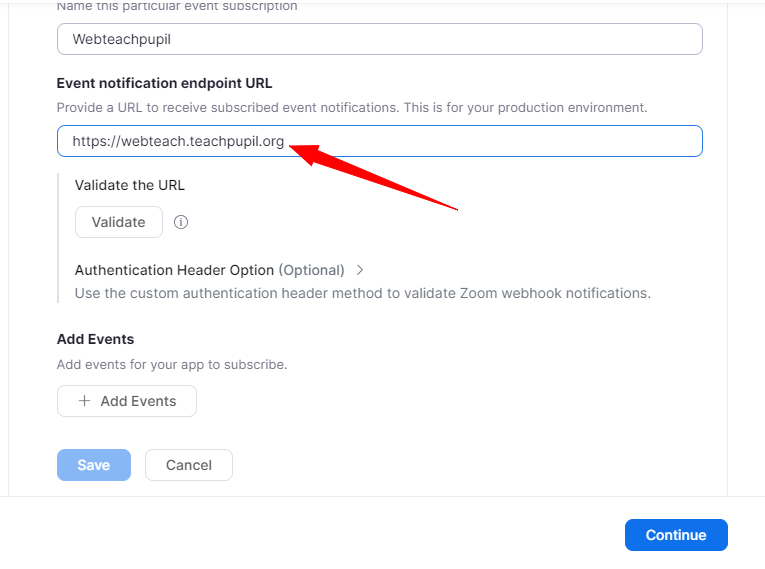The image size is (765, 569).
Task: Click 'Add events for your app' helper text
Action: pos(172,364)
